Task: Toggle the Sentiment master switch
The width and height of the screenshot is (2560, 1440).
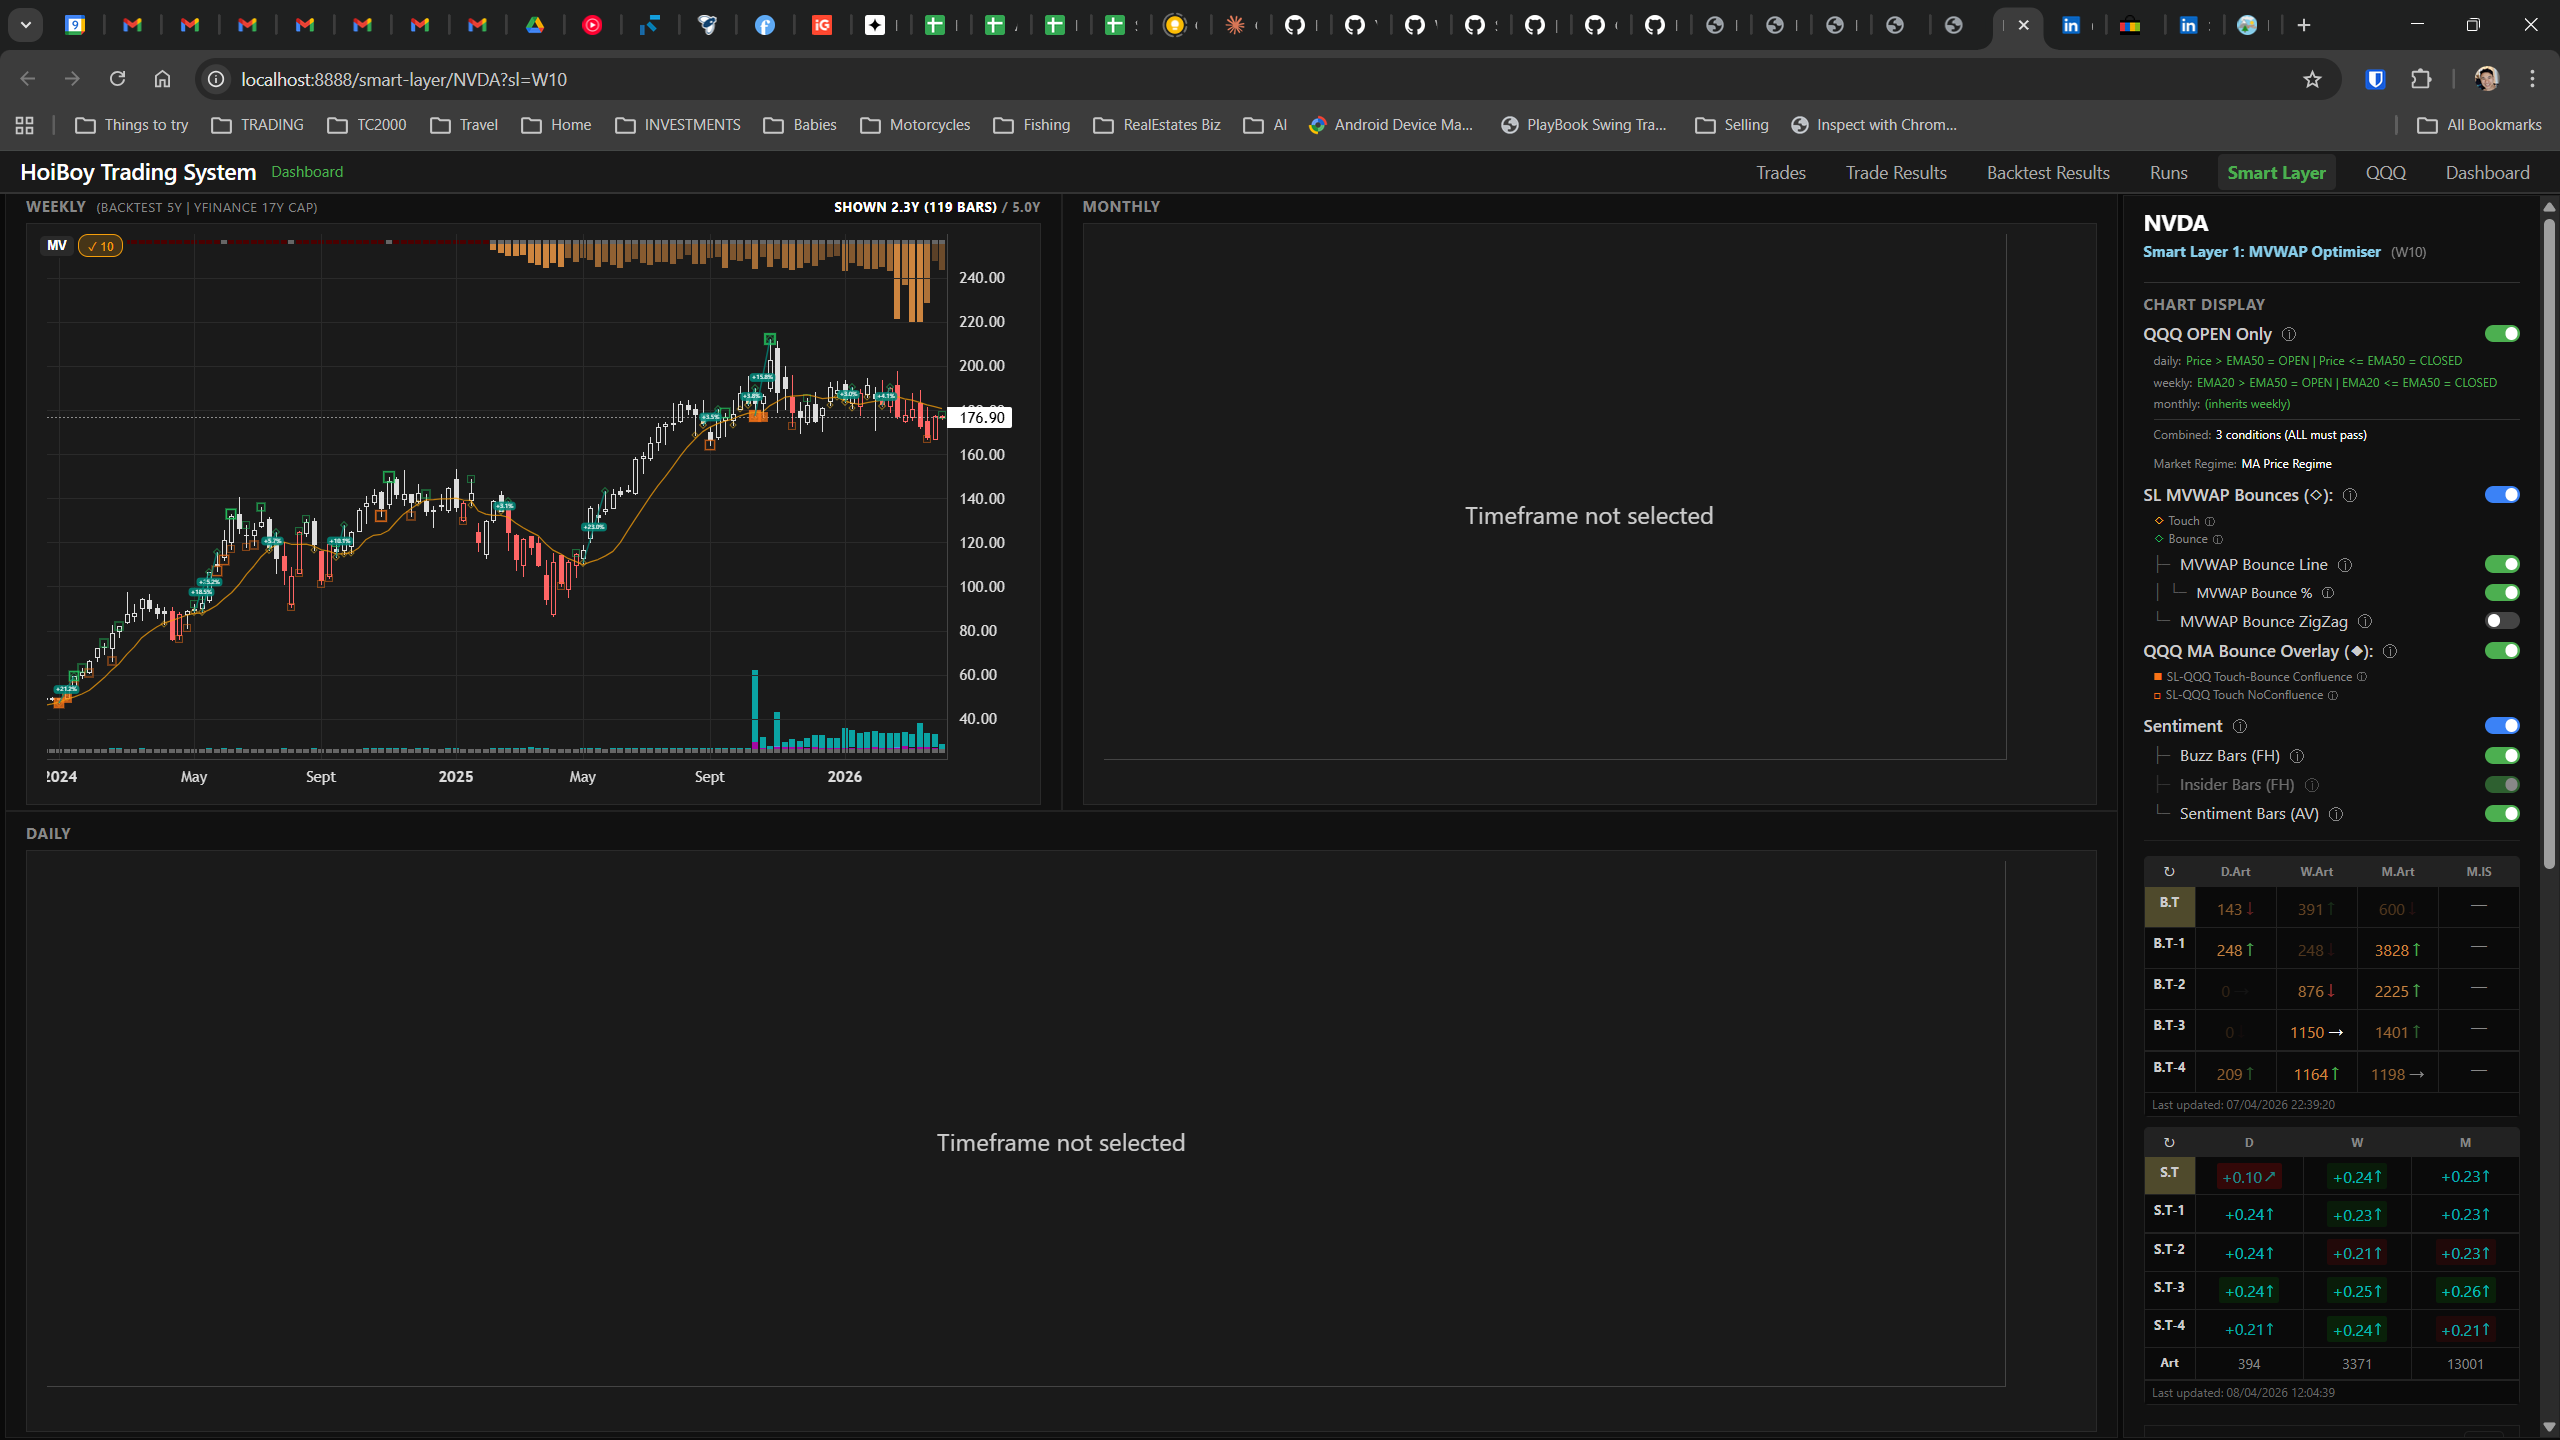Action: point(2502,726)
